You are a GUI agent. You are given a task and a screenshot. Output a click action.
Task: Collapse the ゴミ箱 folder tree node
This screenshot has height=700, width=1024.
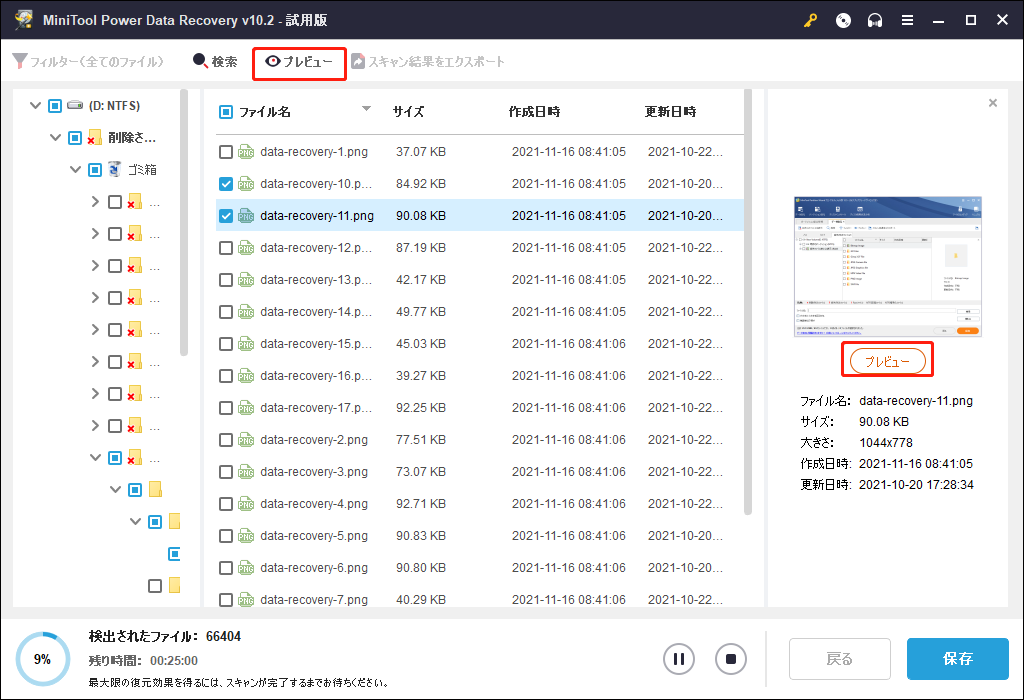[x=75, y=170]
